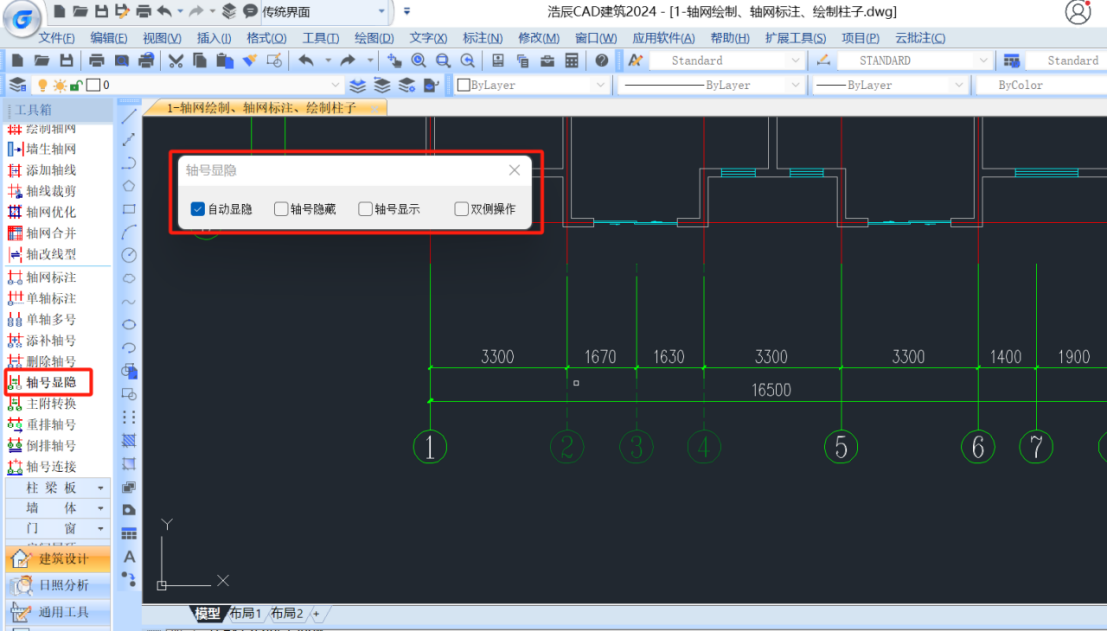
Task: Click the Print icon in standard toolbar
Action: tap(97, 61)
